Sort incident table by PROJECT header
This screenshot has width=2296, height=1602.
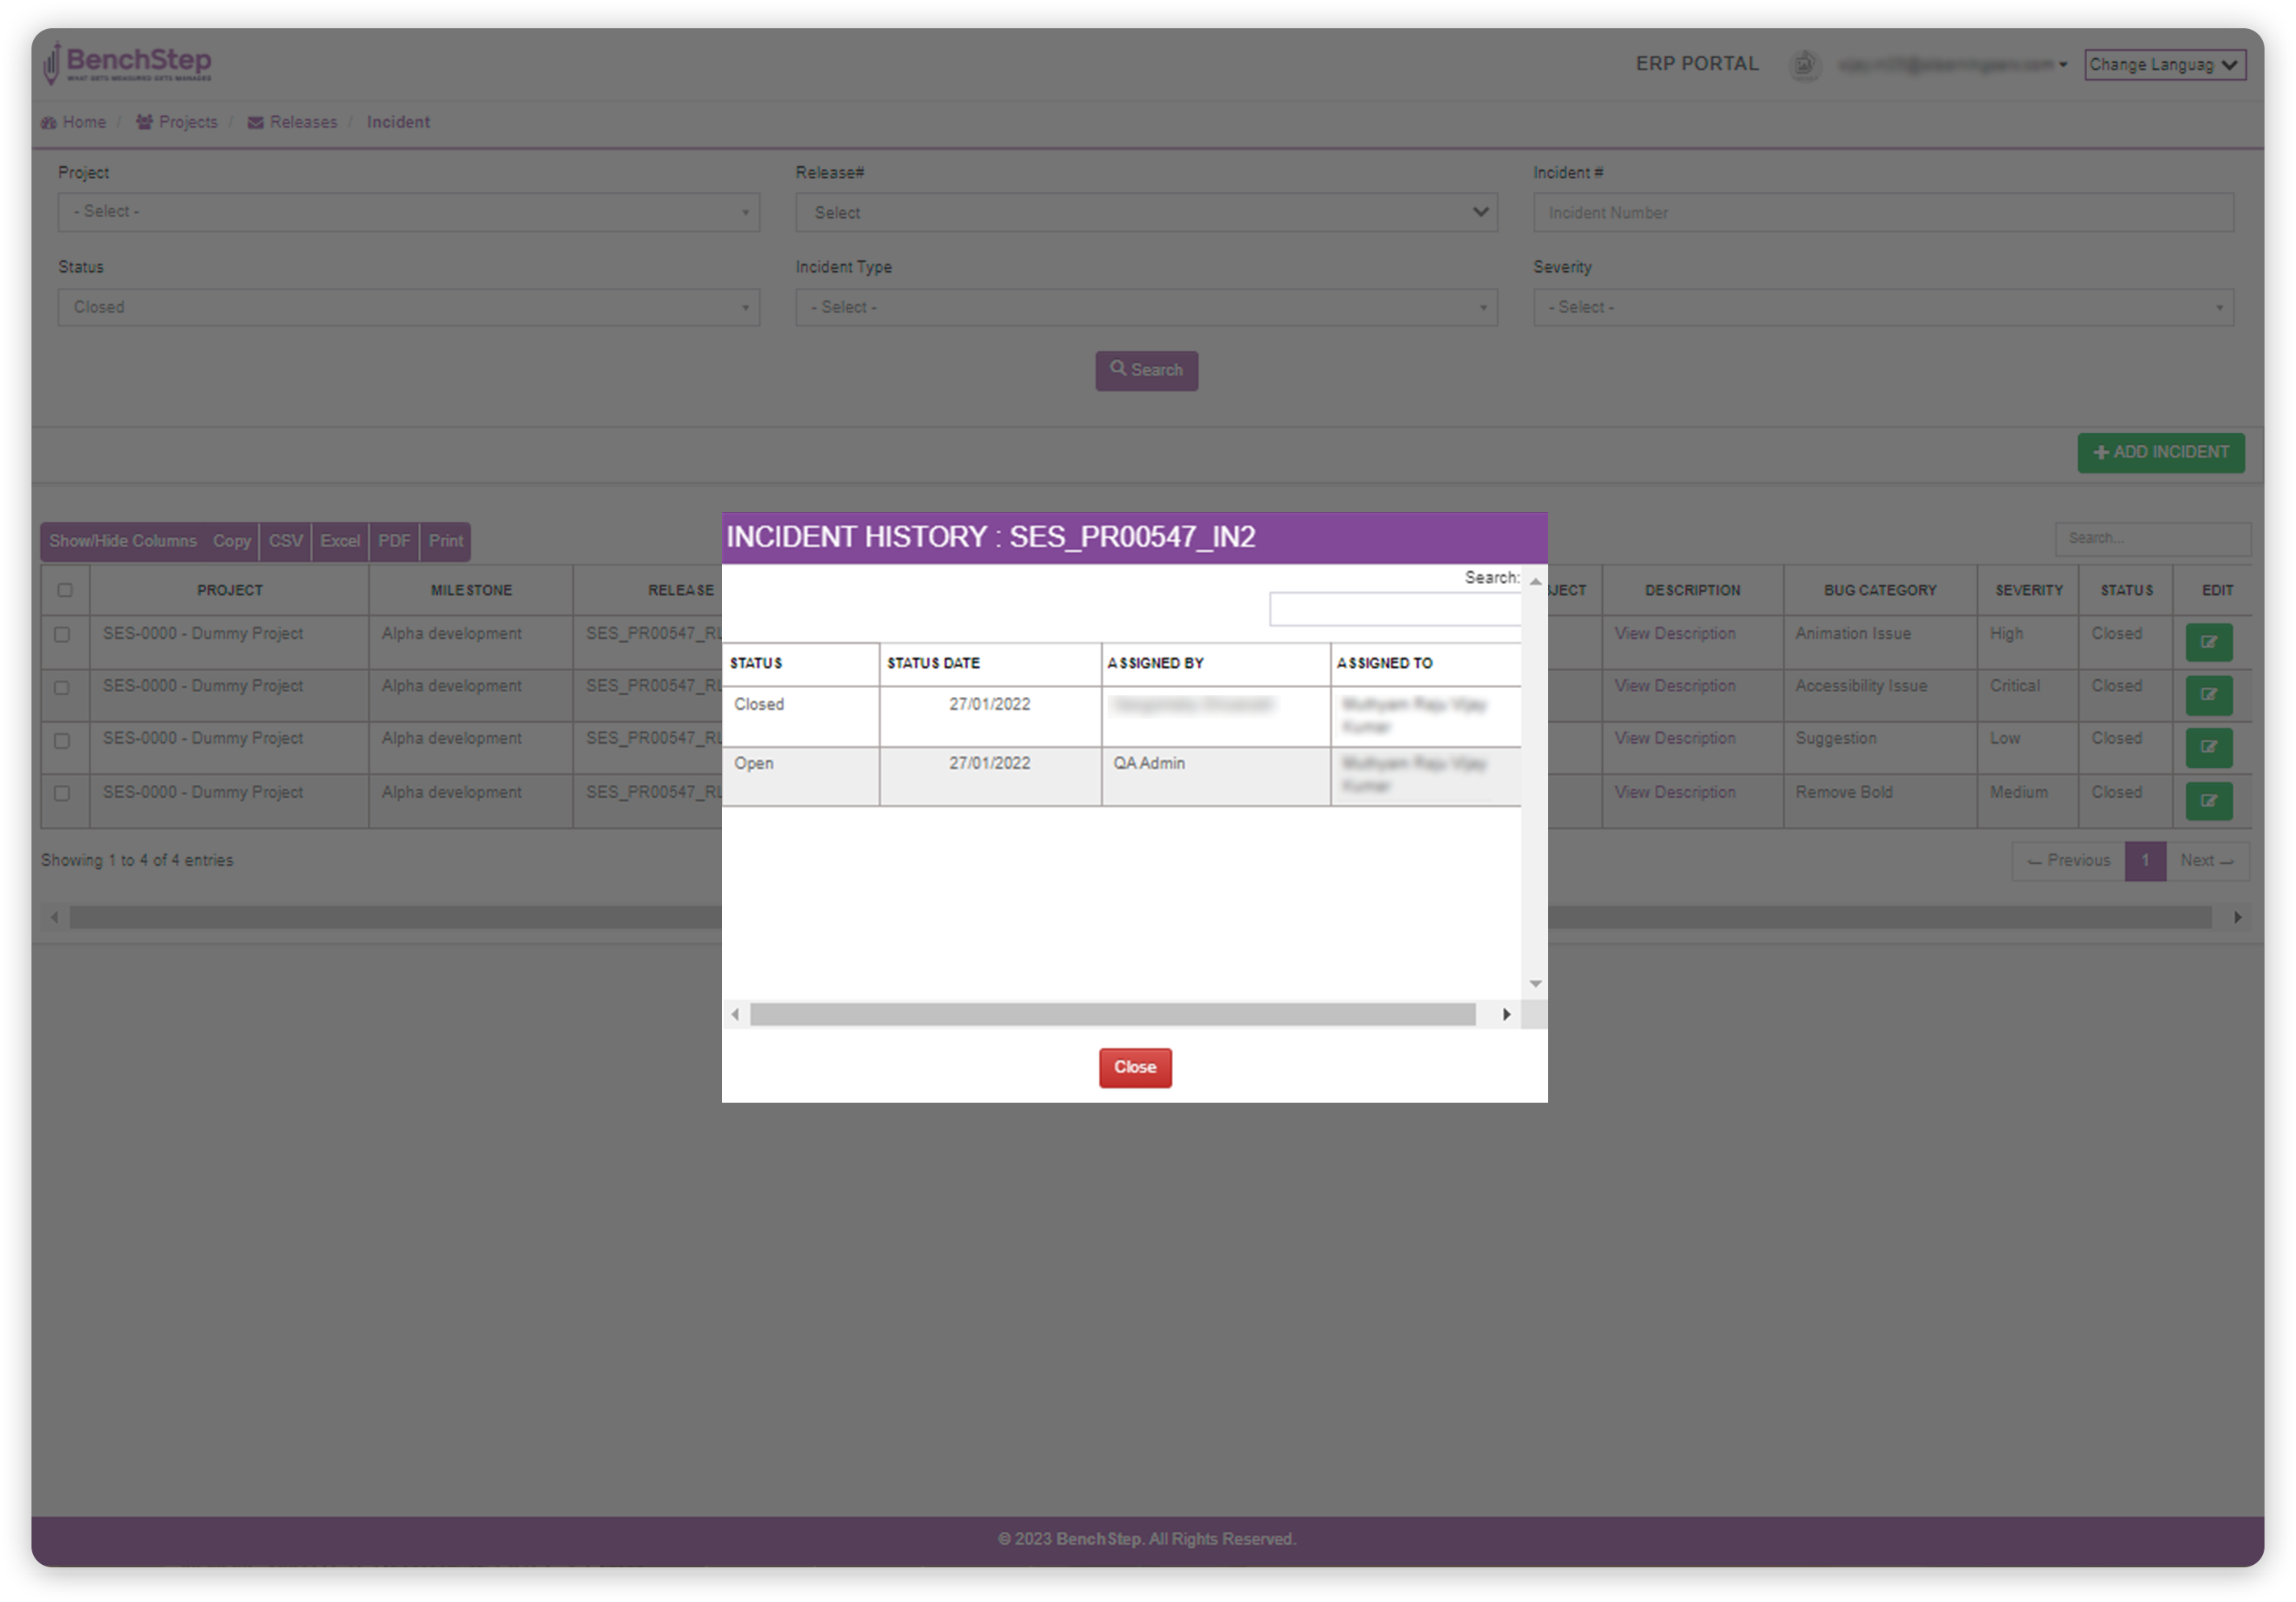pos(229,590)
